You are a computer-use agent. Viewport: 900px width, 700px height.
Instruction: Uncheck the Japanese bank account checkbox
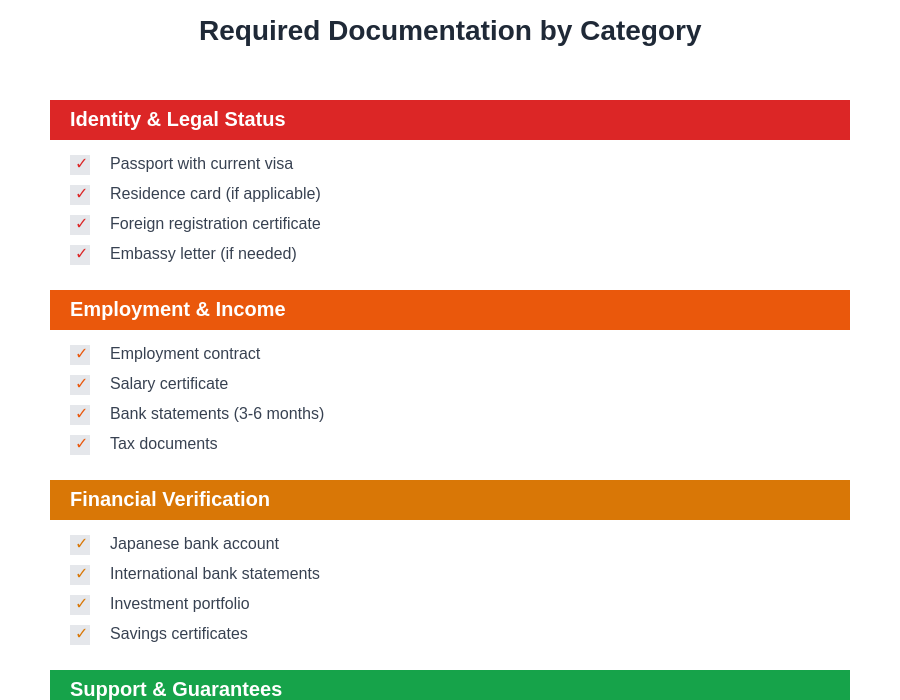coord(80,544)
